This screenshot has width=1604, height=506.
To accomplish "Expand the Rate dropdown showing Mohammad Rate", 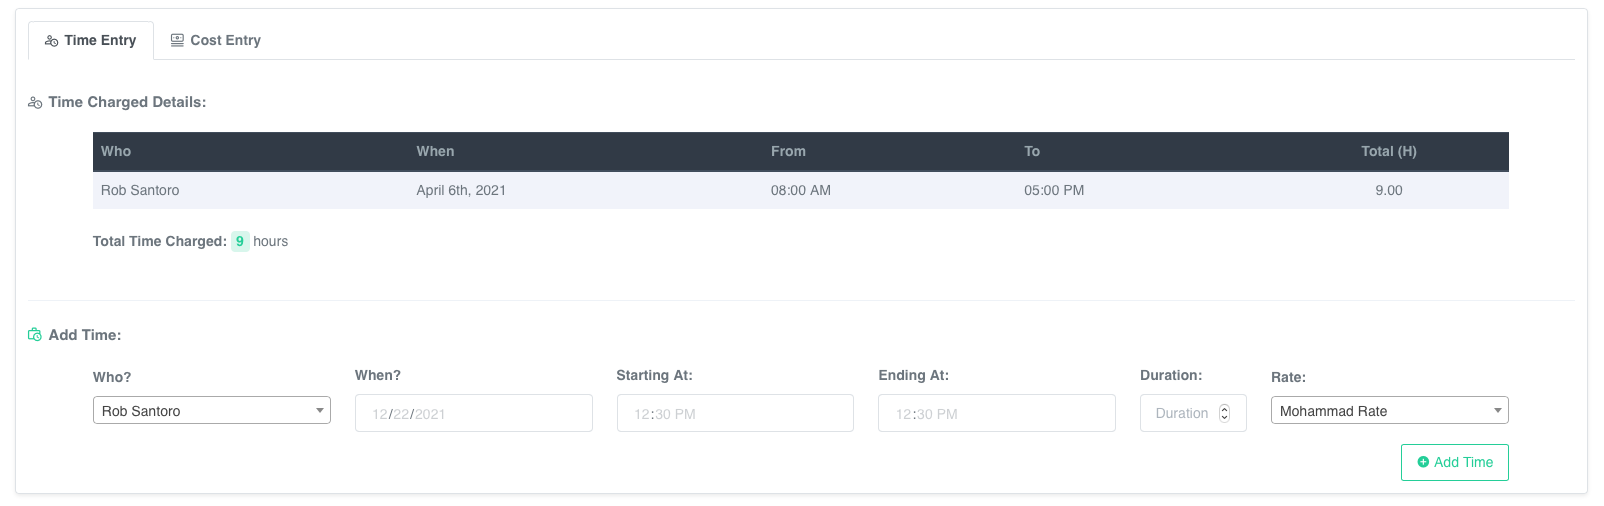I will (1389, 411).
